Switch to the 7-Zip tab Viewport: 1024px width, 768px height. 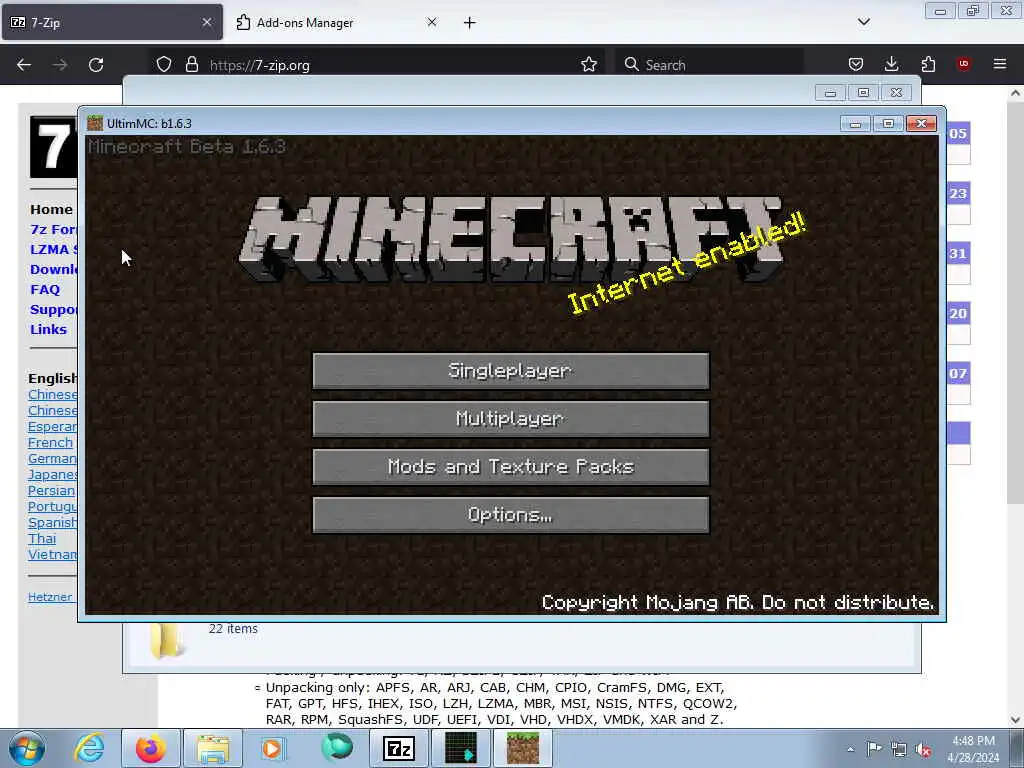tap(112, 22)
